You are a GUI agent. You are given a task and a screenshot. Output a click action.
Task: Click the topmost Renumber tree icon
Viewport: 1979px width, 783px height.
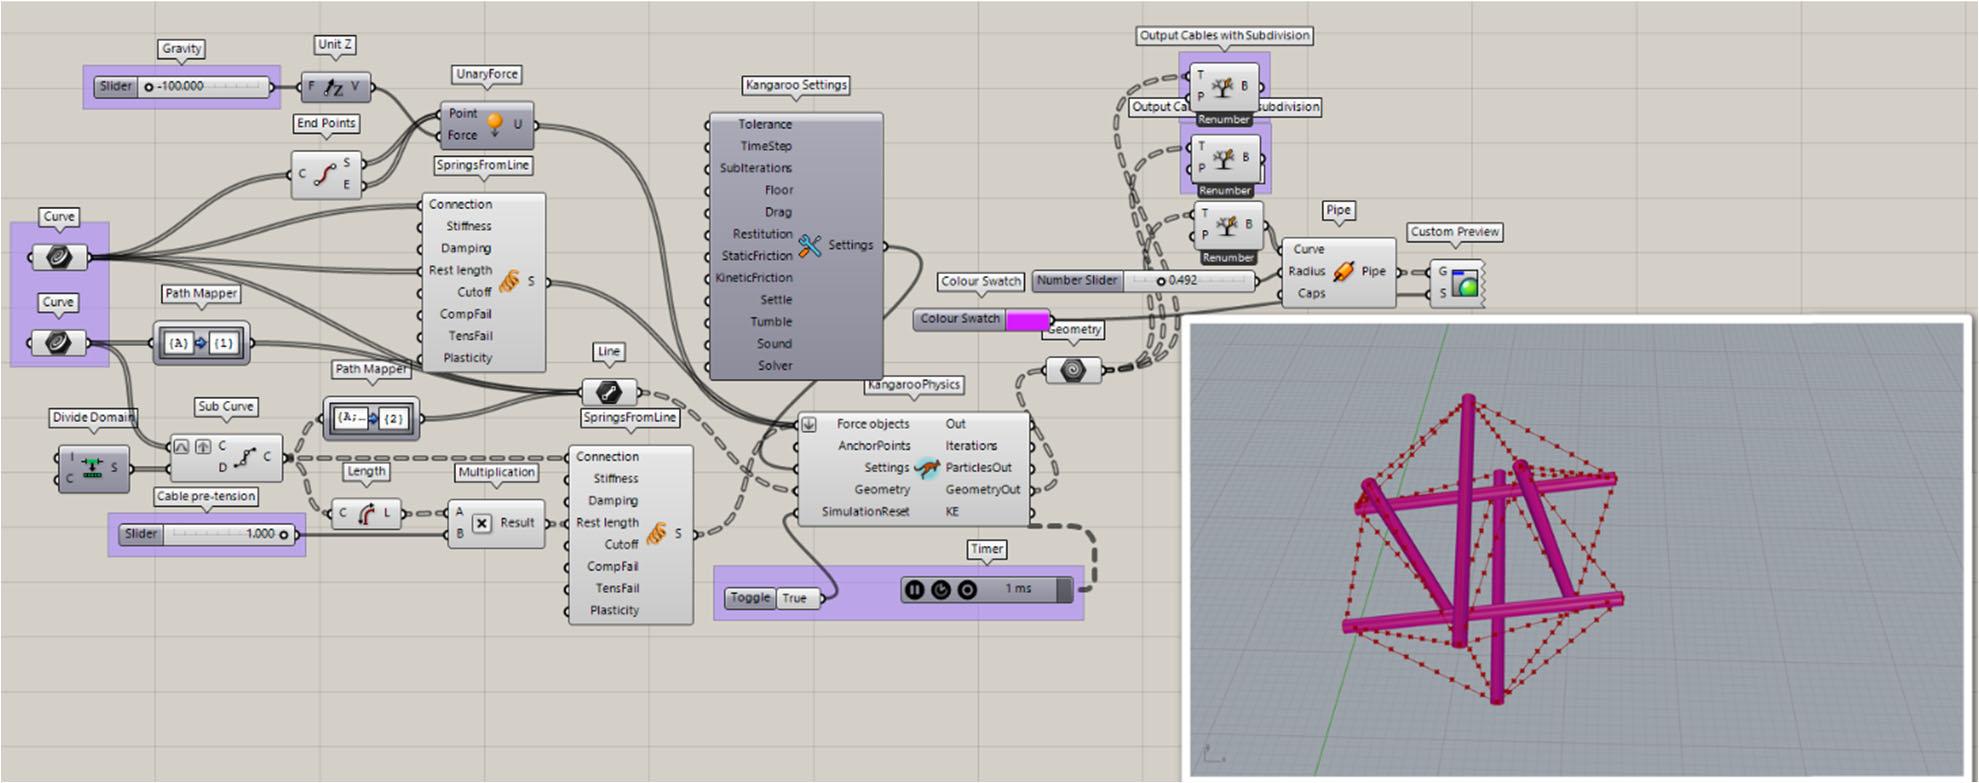(1223, 88)
